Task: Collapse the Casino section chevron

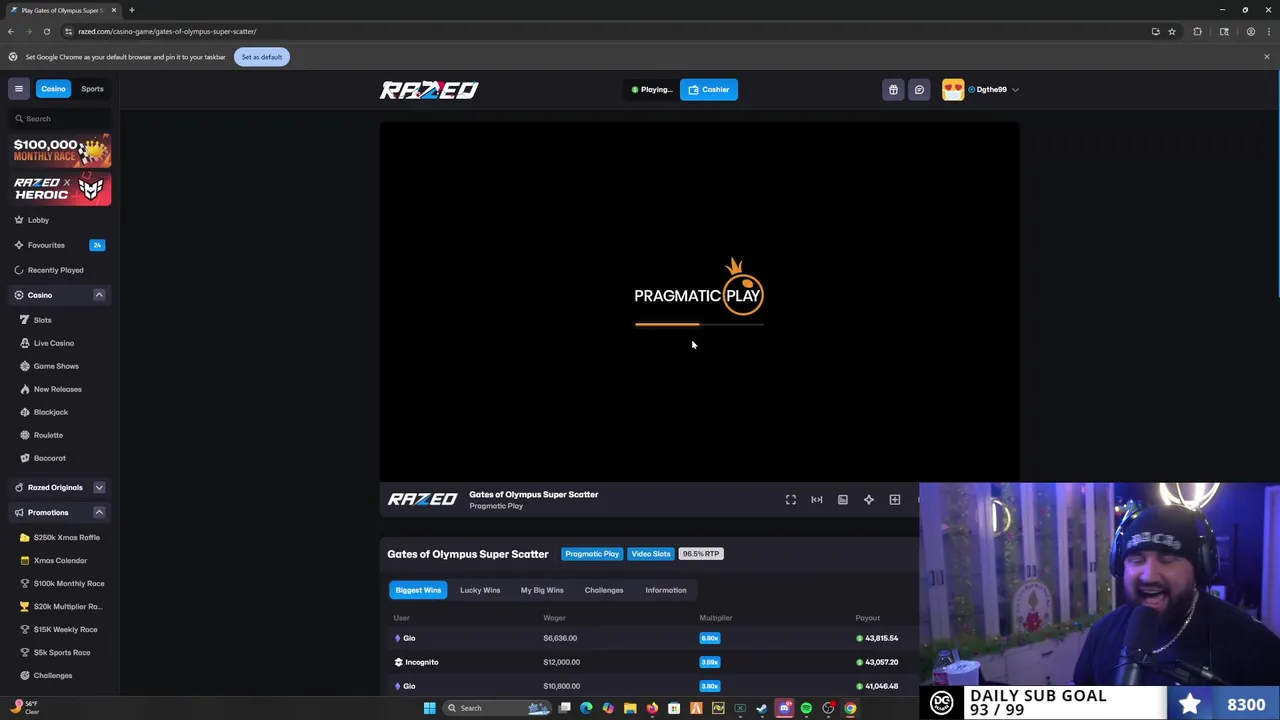Action: coord(99,295)
